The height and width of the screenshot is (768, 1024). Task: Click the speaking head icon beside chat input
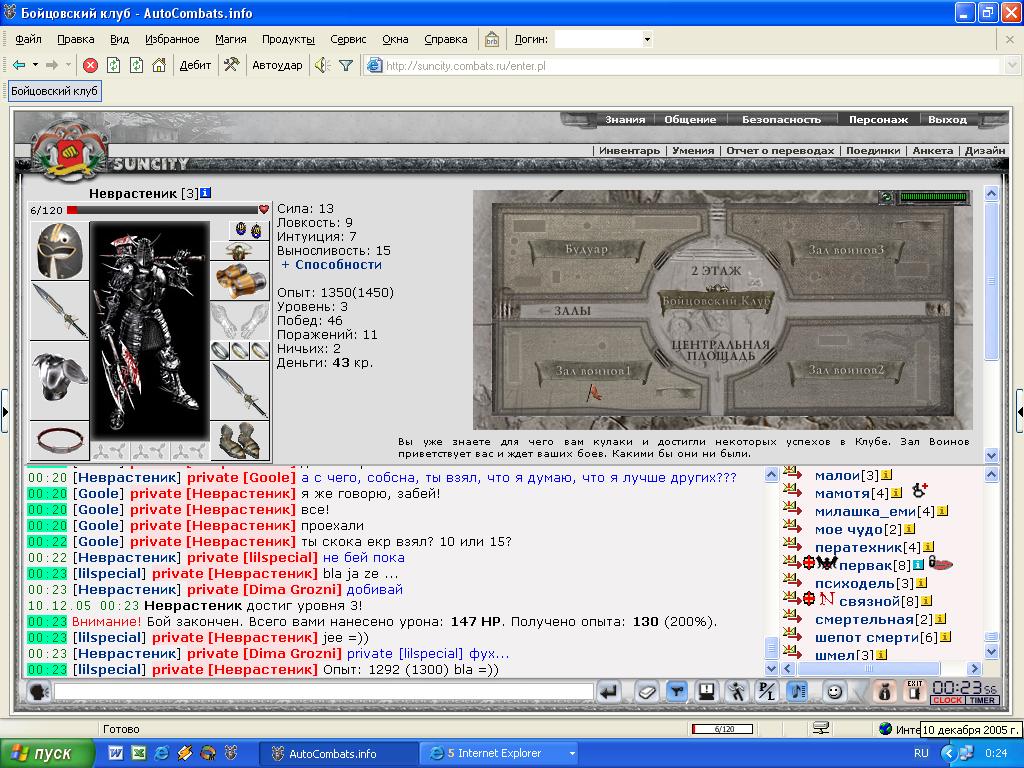39,691
